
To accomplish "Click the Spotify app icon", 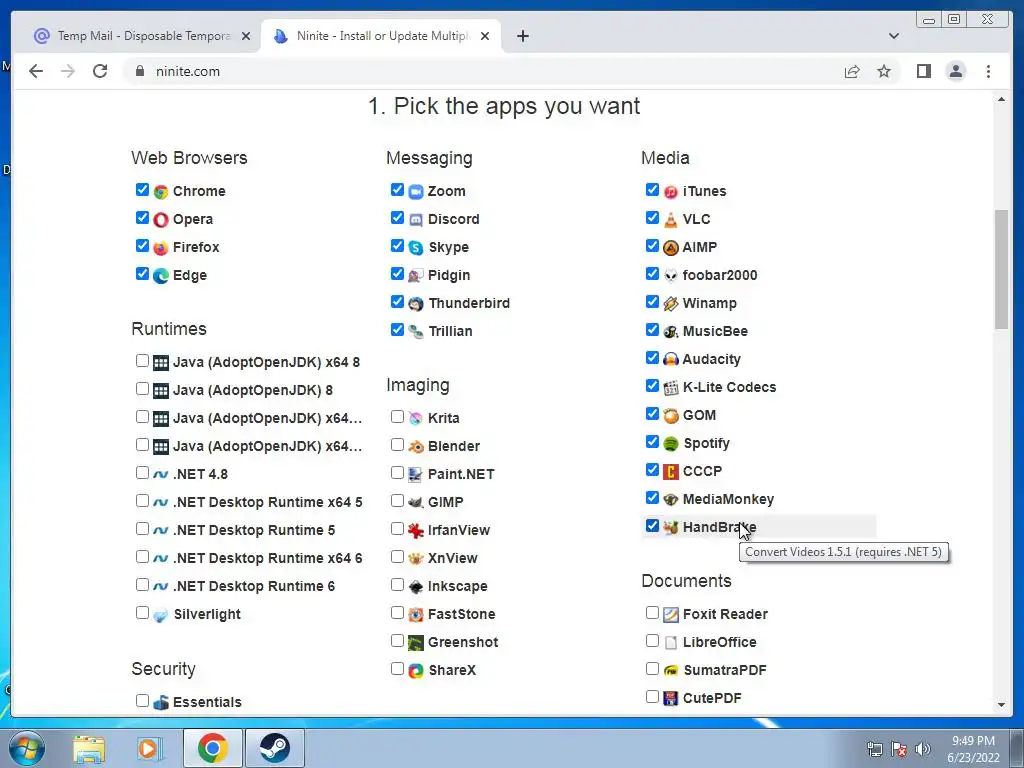I will click(x=671, y=443).
